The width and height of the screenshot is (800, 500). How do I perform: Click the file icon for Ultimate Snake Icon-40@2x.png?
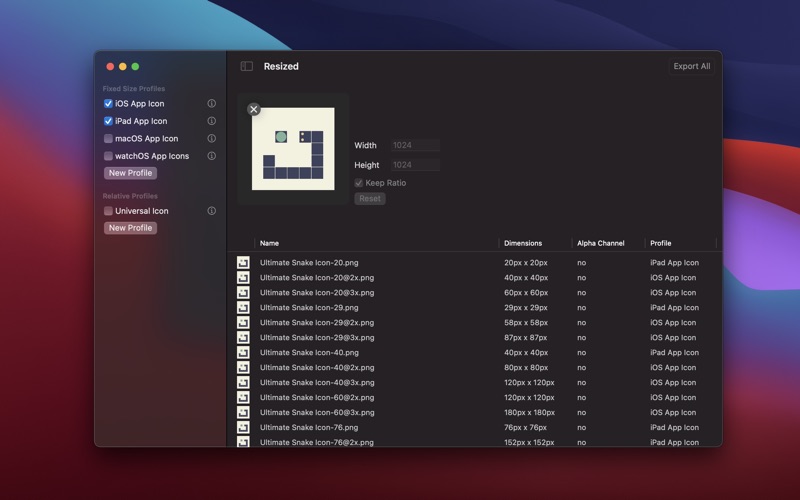tap(243, 367)
